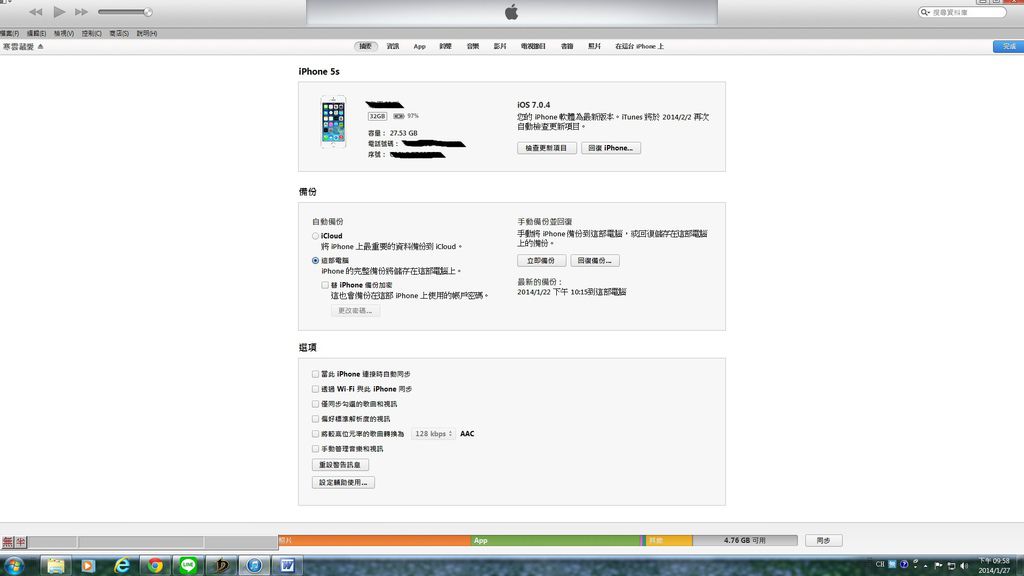Open the 檢視(V) menu
1024x576 pixels.
[x=63, y=33]
